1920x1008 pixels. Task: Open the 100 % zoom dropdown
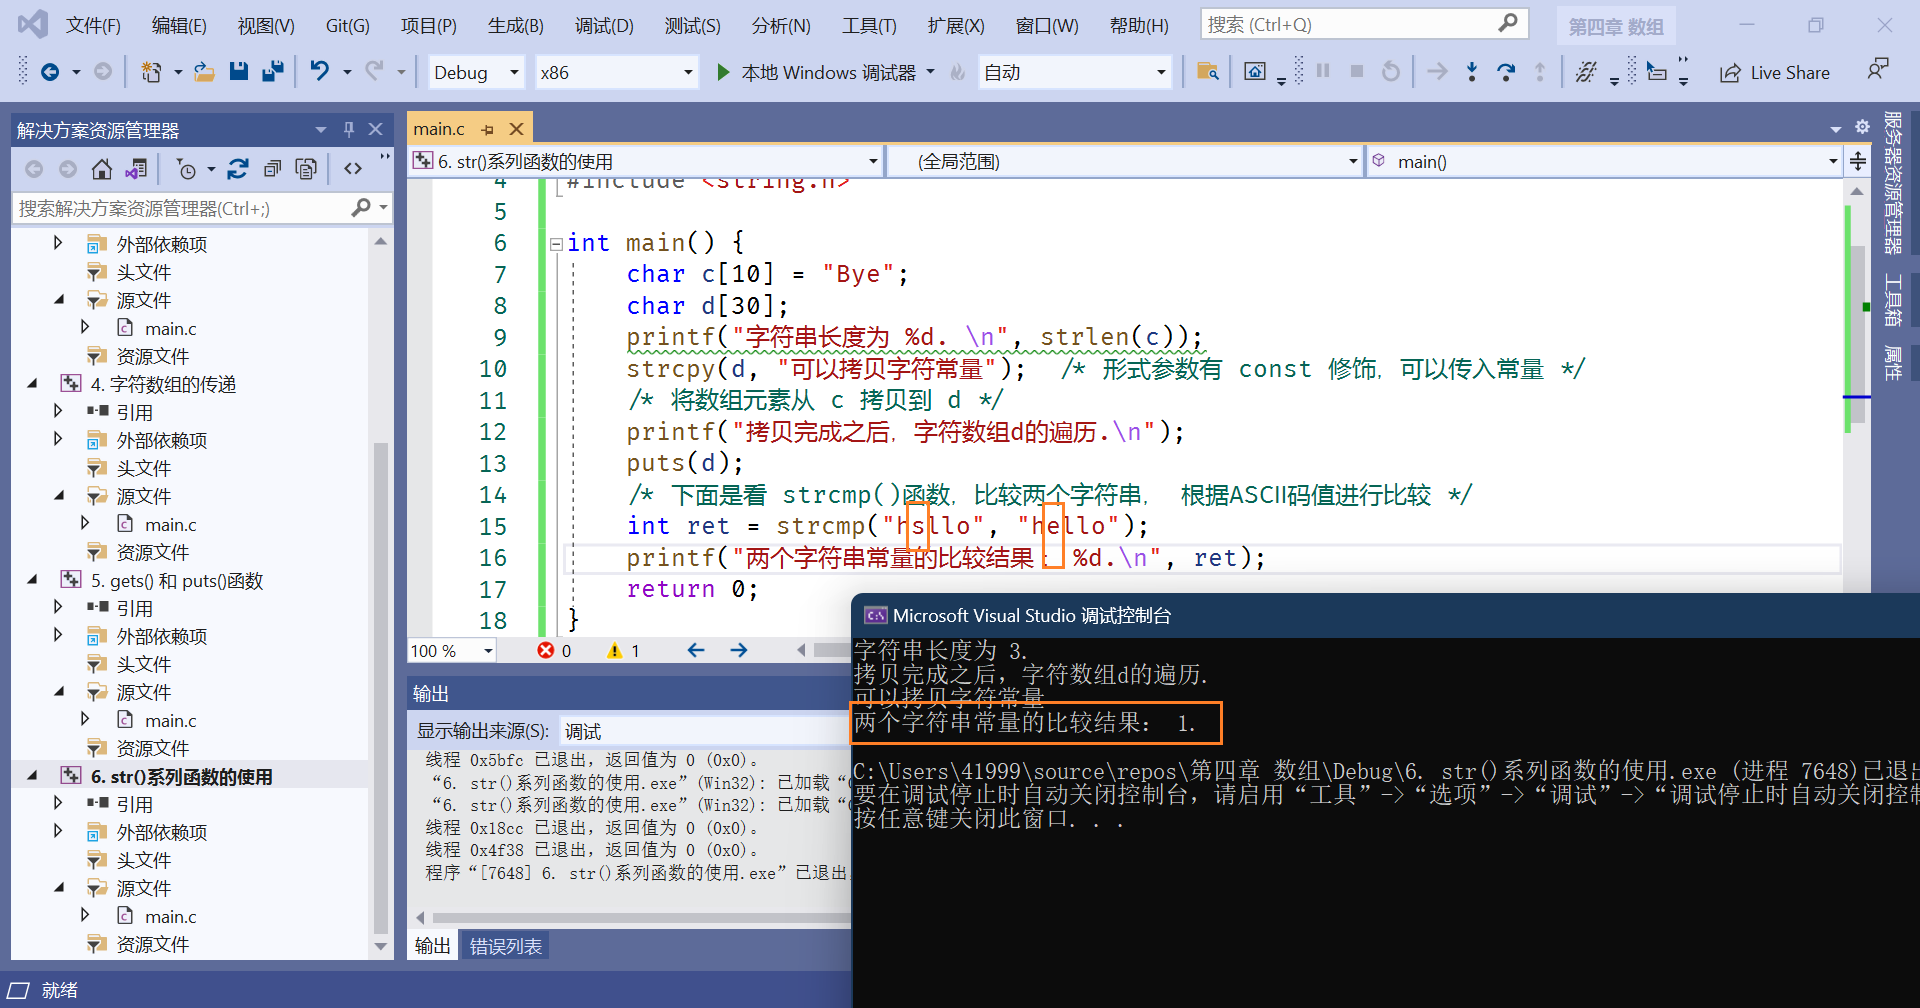pyautogui.click(x=452, y=651)
